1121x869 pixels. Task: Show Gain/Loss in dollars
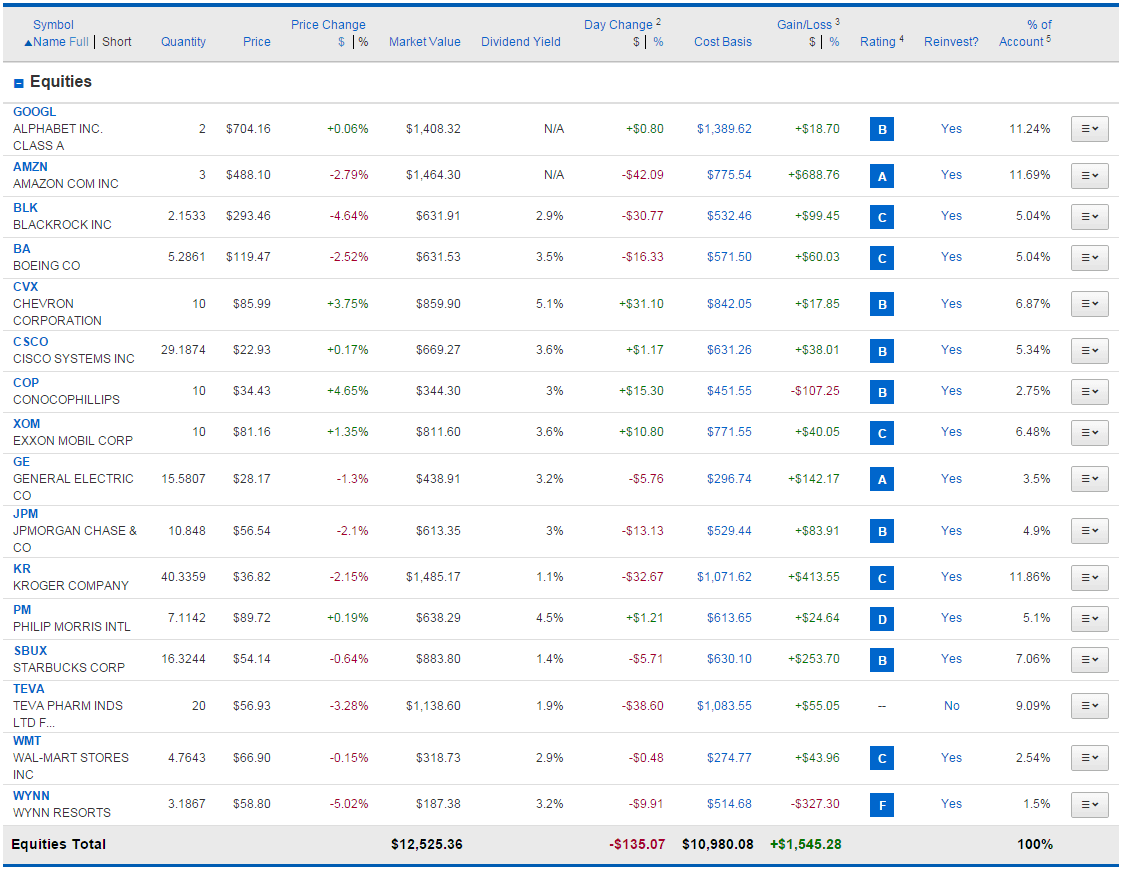[x=812, y=42]
